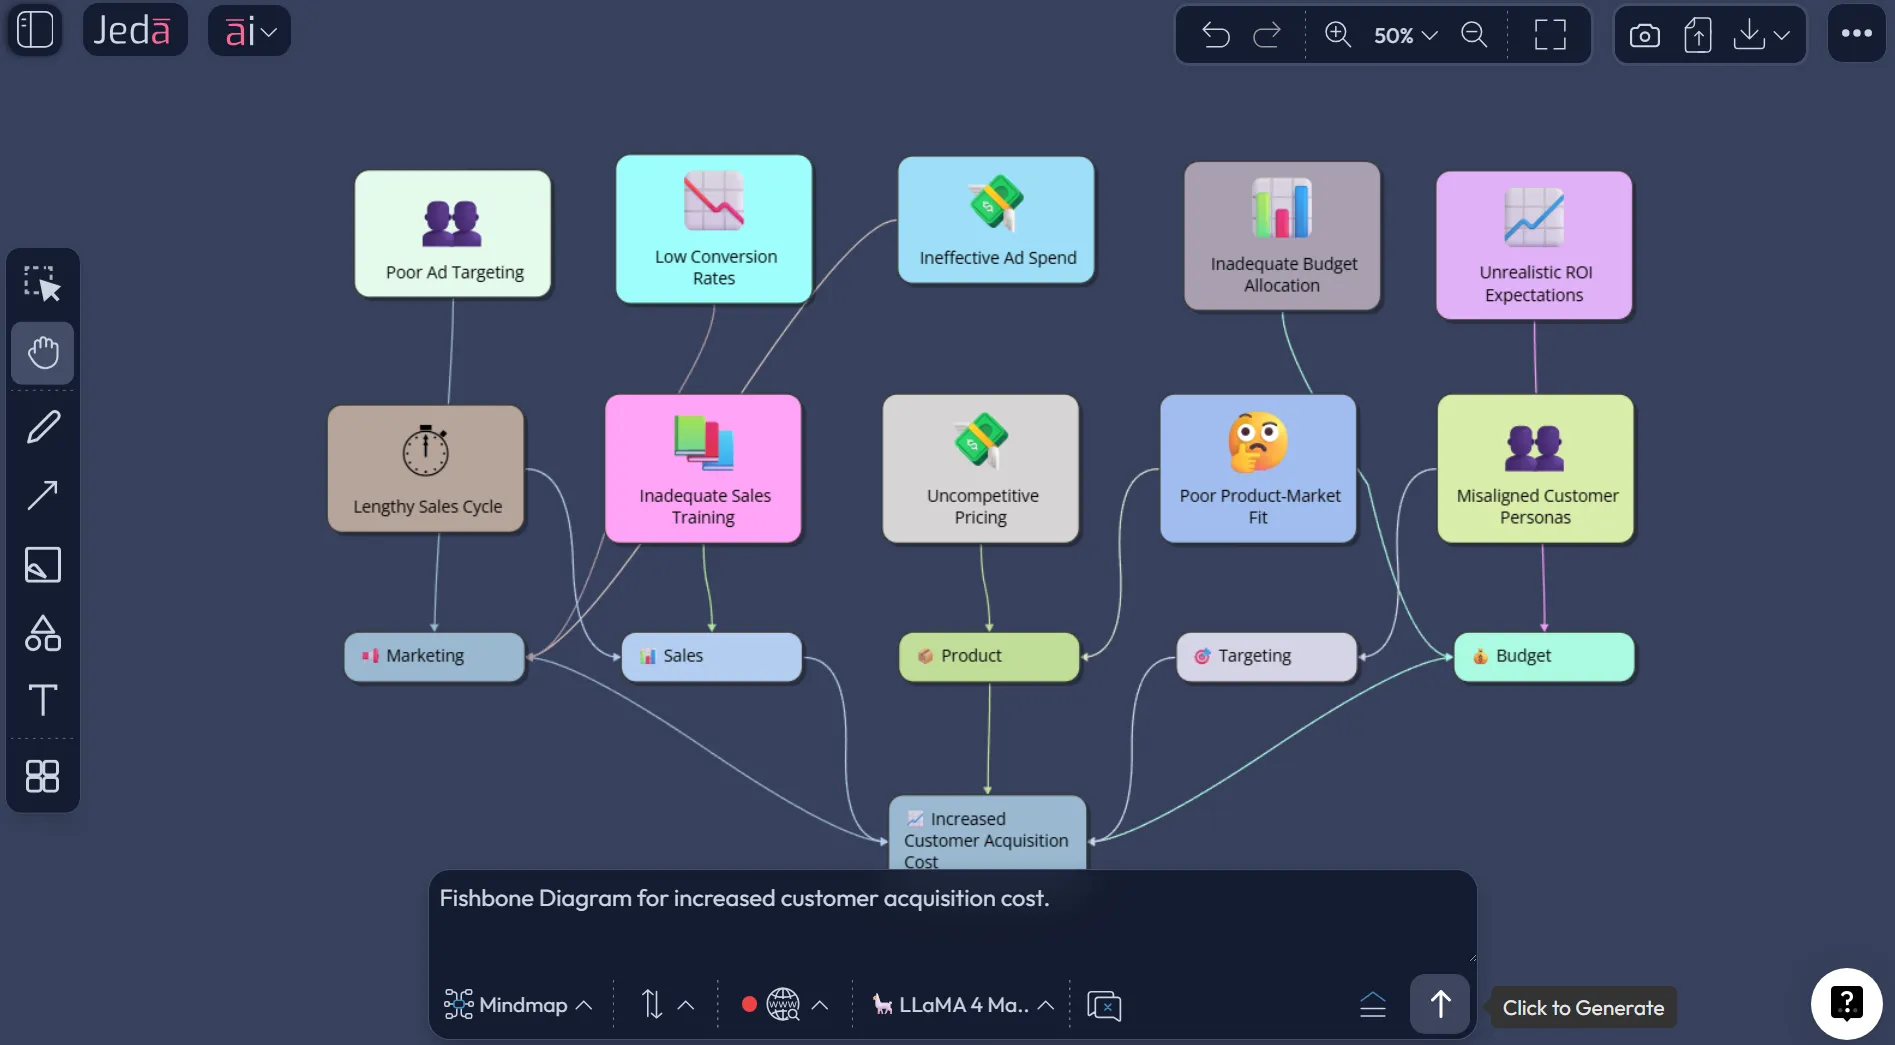Click the undo arrow
Viewport: 1895px width, 1045px height.
[1216, 35]
